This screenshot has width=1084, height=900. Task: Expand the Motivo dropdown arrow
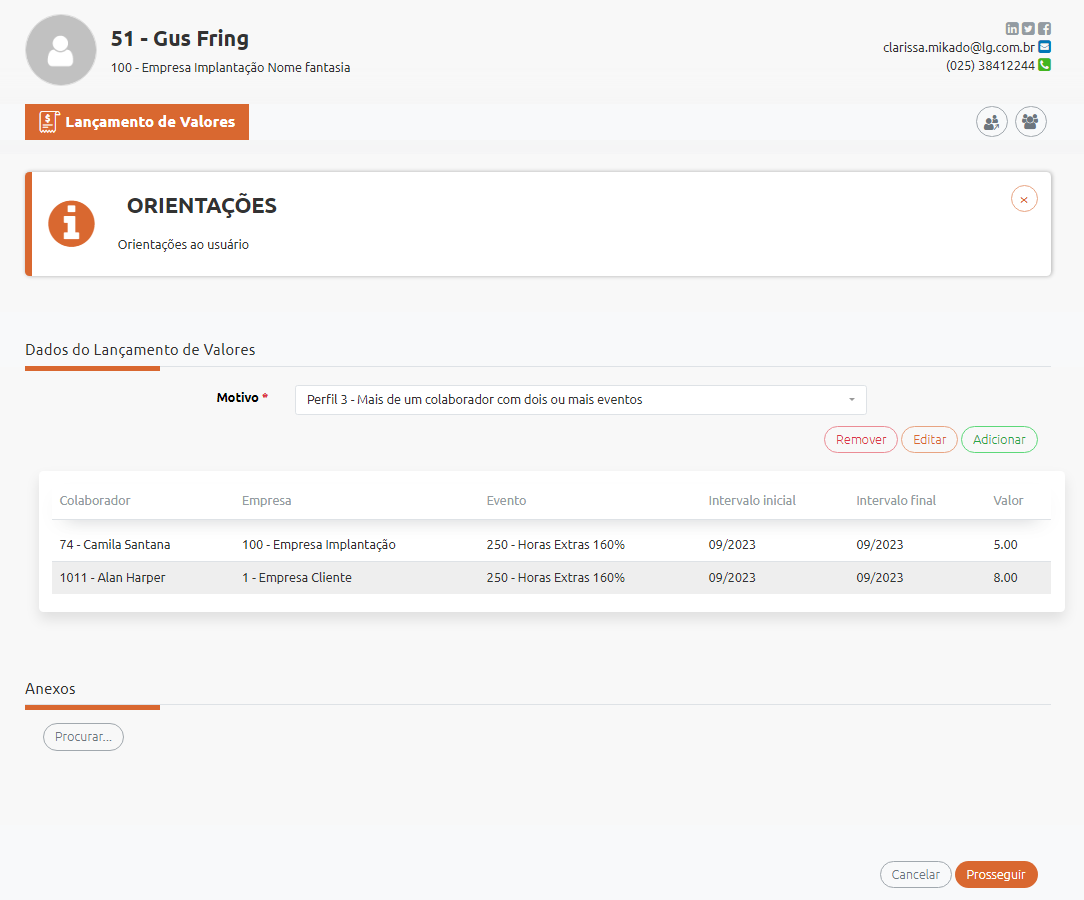pos(852,400)
